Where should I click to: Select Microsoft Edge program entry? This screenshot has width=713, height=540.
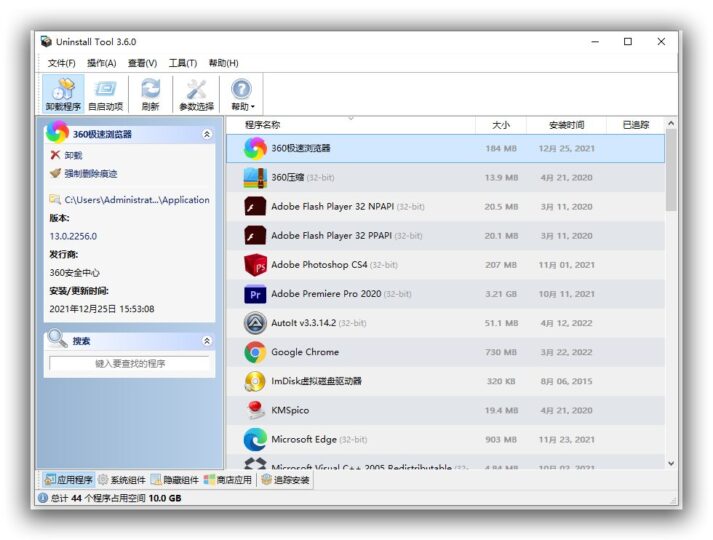click(x=305, y=439)
